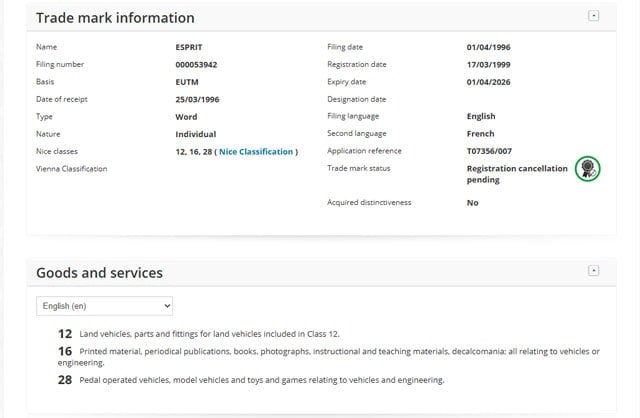
Task: Click the class 16 number in goods list
Action: click(x=65, y=350)
